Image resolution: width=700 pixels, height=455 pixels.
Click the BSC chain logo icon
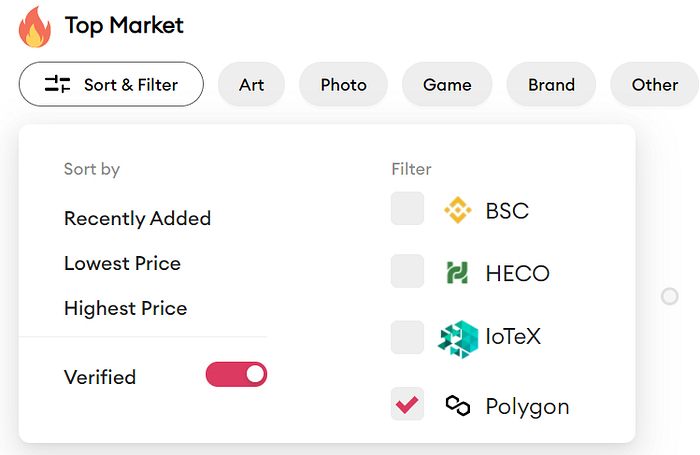(458, 210)
